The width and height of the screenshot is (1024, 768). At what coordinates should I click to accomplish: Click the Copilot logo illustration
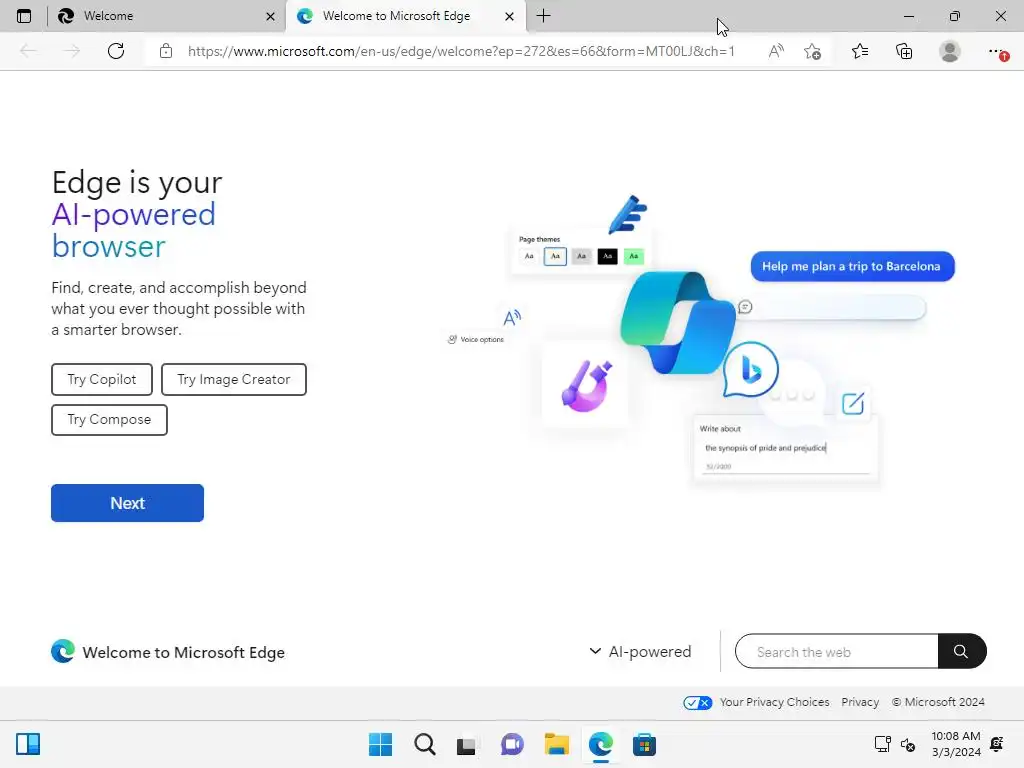click(x=678, y=323)
